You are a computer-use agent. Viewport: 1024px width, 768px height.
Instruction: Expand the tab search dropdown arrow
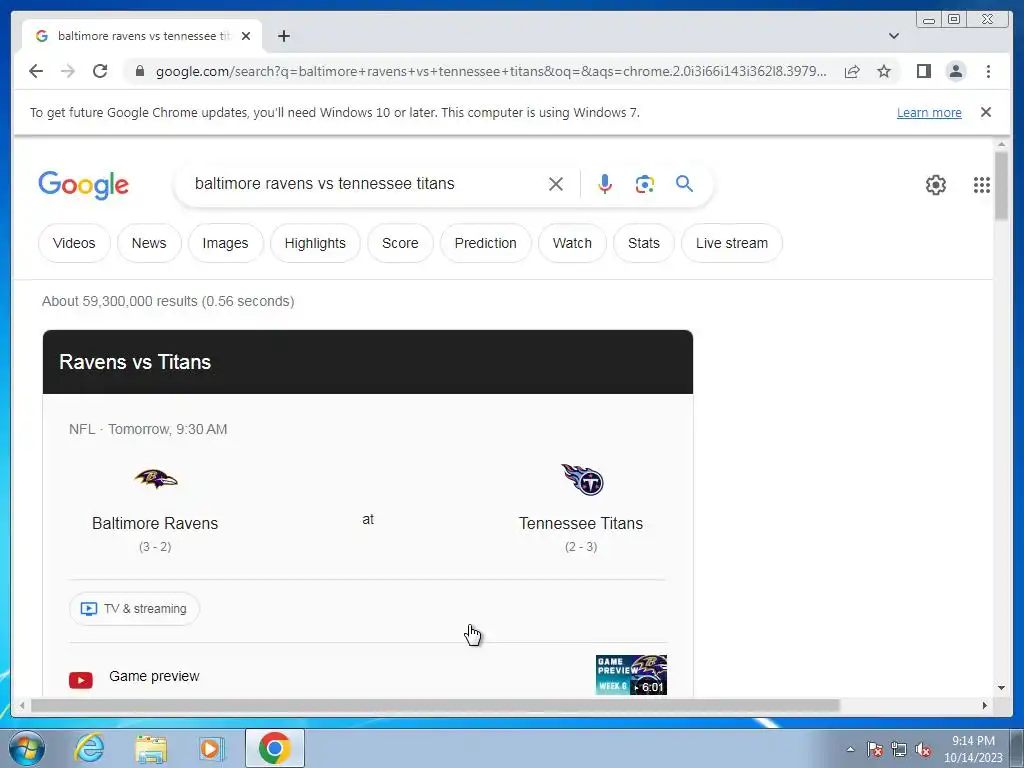pyautogui.click(x=894, y=36)
